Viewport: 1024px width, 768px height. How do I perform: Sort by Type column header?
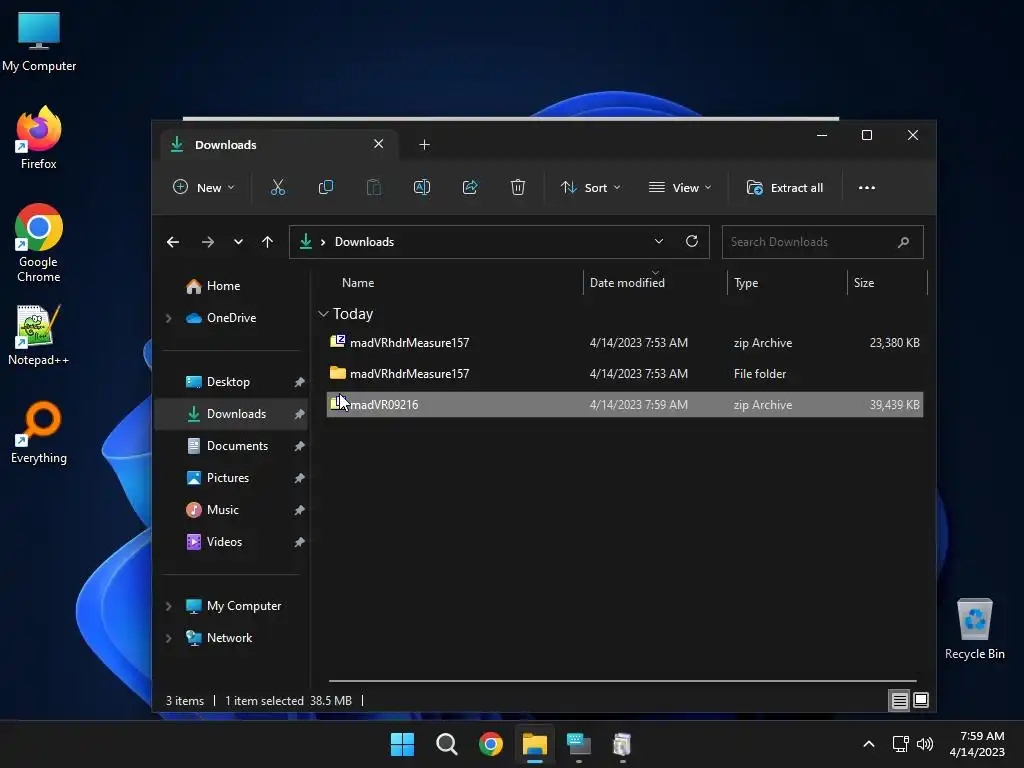[x=746, y=283]
